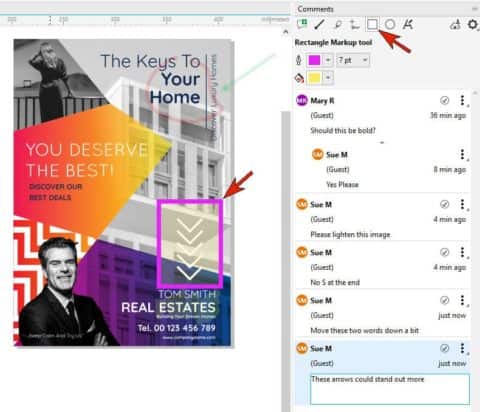Click the 'TOM SMITH' text on the poster
The image size is (480, 412).
[x=187, y=294]
